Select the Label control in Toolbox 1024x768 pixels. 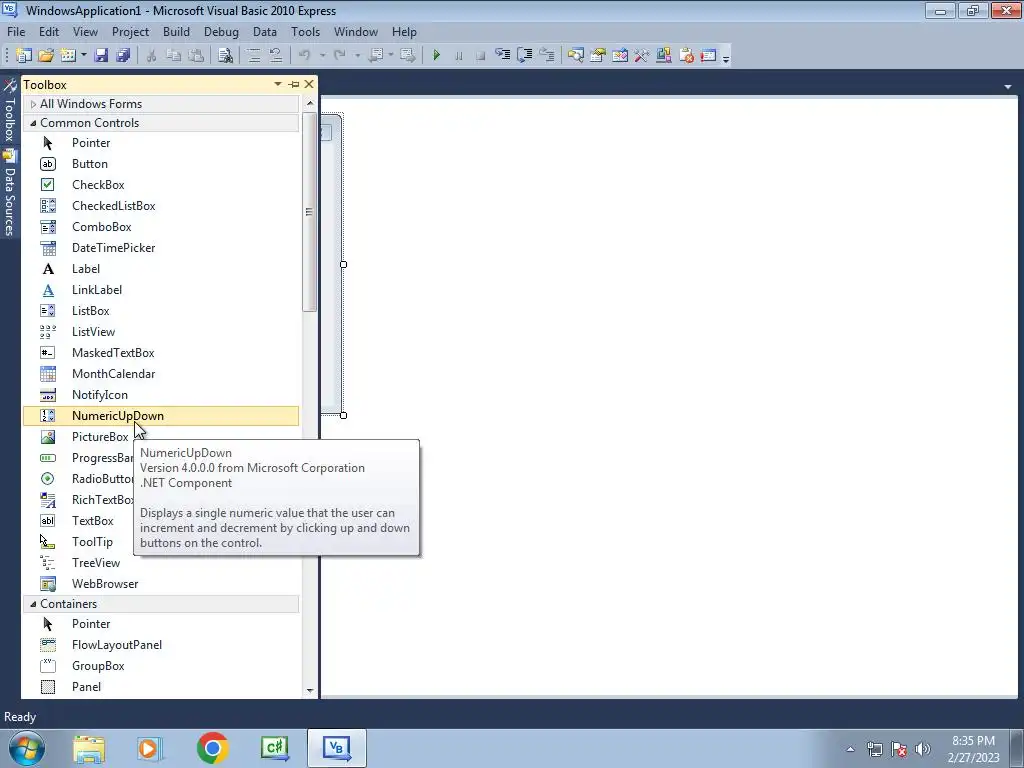click(161, 268)
